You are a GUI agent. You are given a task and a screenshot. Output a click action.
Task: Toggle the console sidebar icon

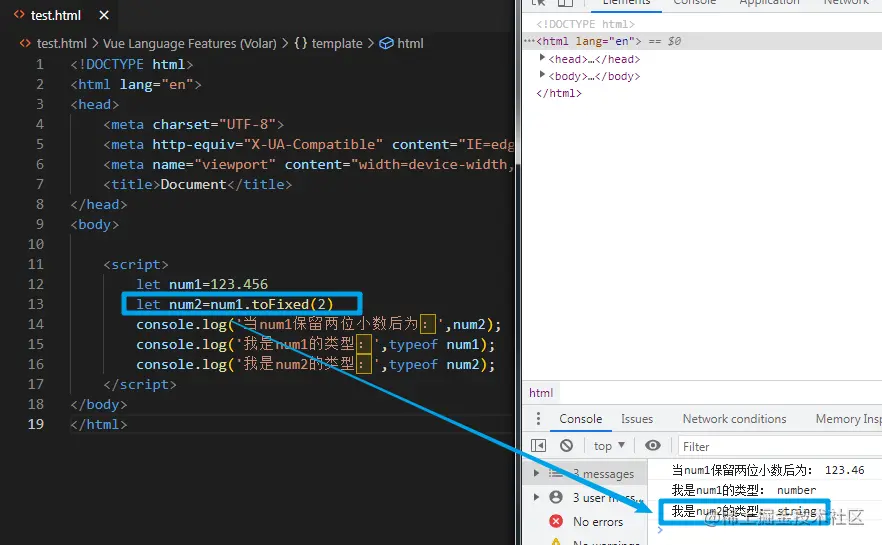pos(538,446)
